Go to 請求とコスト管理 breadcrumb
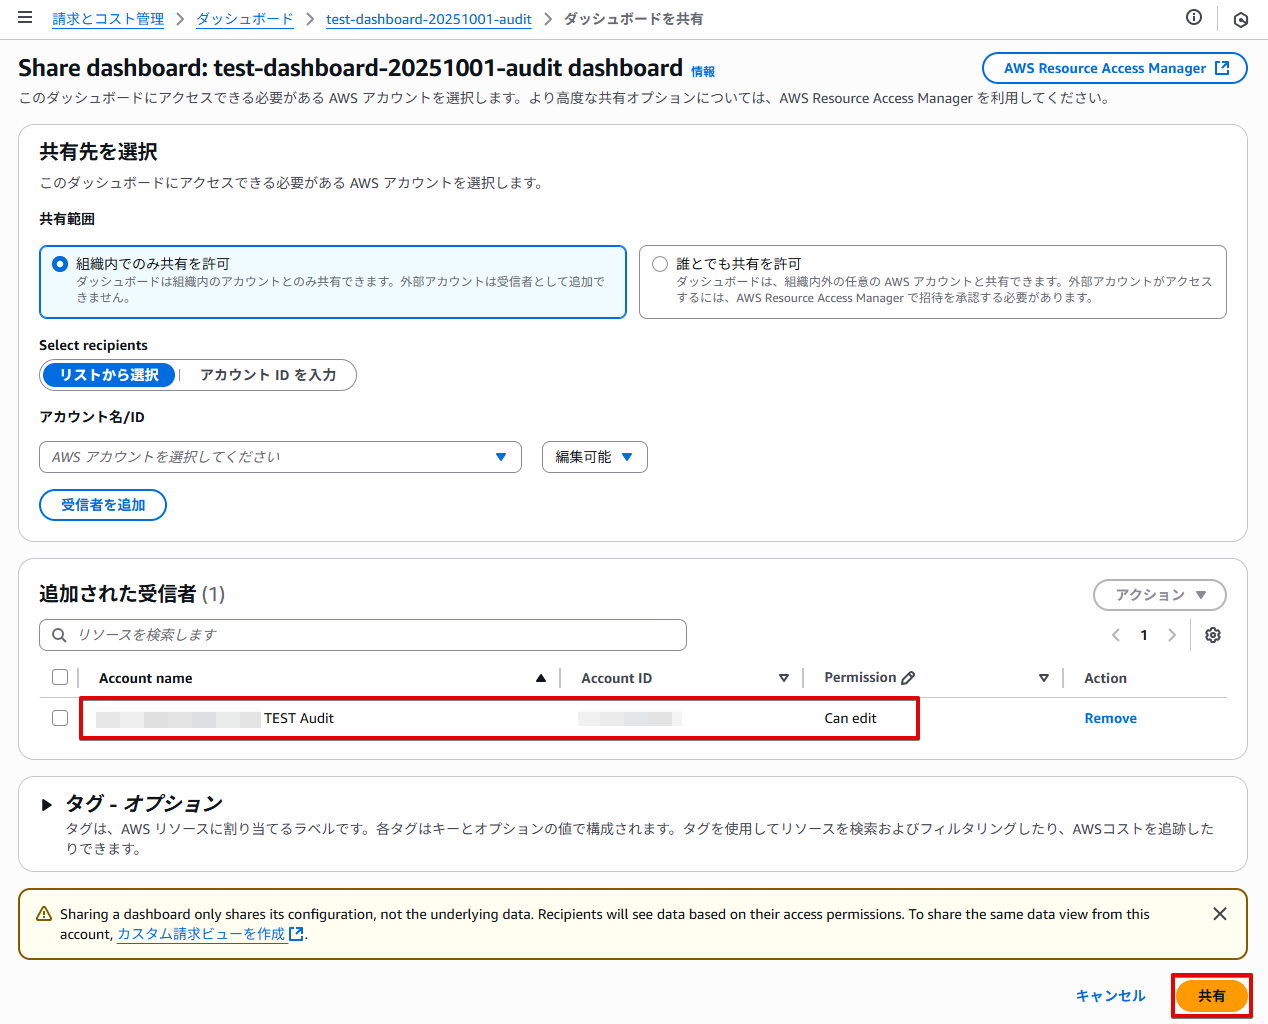This screenshot has width=1268, height=1024. pos(108,19)
